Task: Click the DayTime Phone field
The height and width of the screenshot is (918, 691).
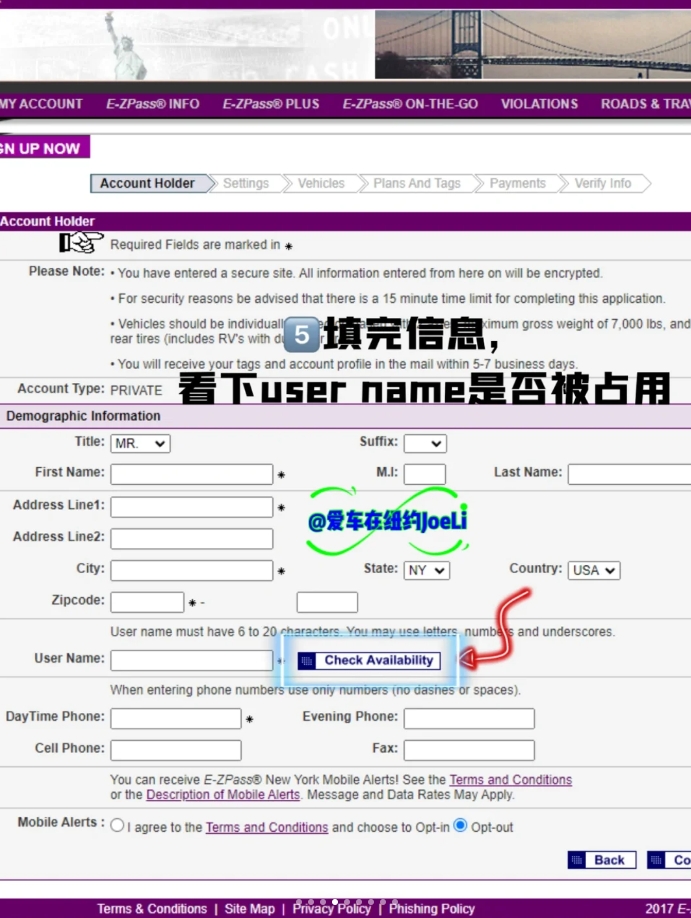Action: [x=176, y=718]
